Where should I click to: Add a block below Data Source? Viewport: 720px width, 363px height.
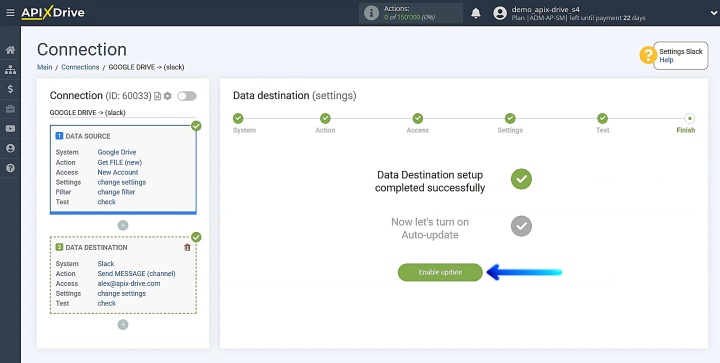[123, 225]
